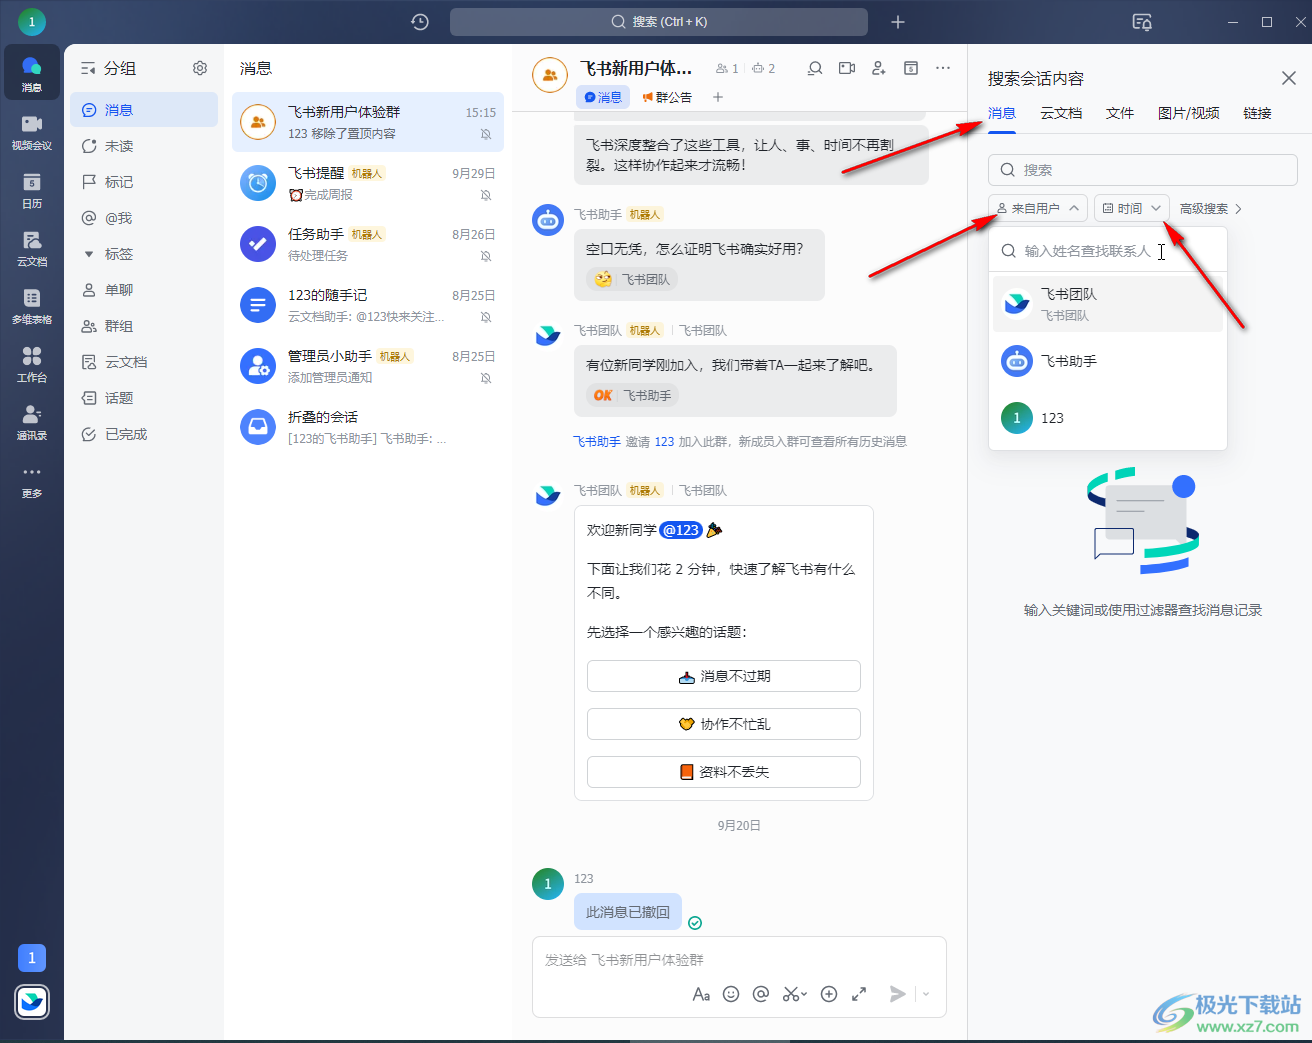
Task: Close the search conversation panel
Action: [x=1289, y=78]
